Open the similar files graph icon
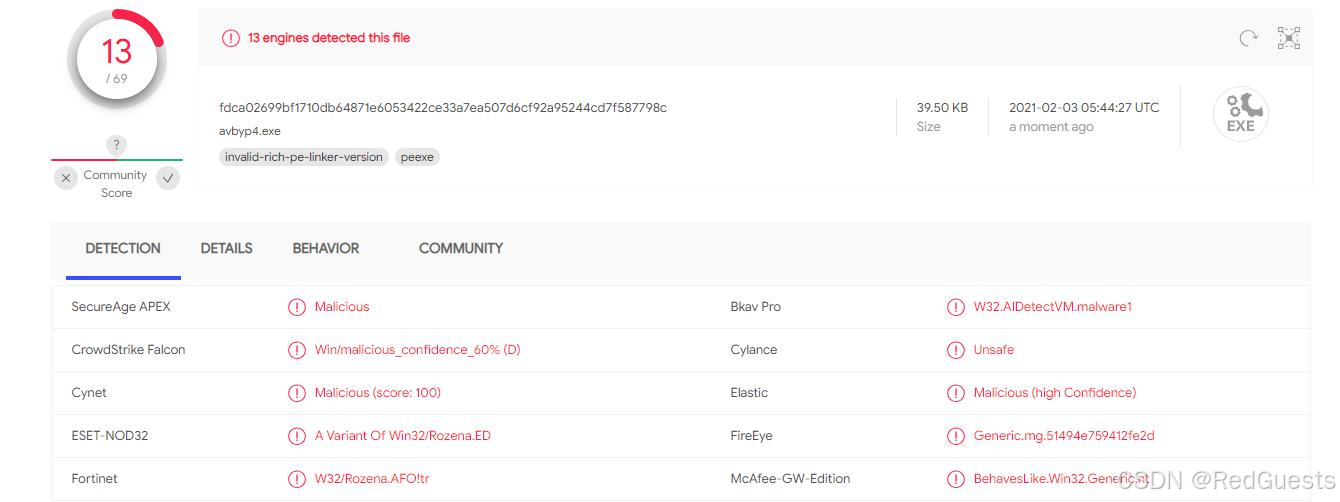 1289,38
